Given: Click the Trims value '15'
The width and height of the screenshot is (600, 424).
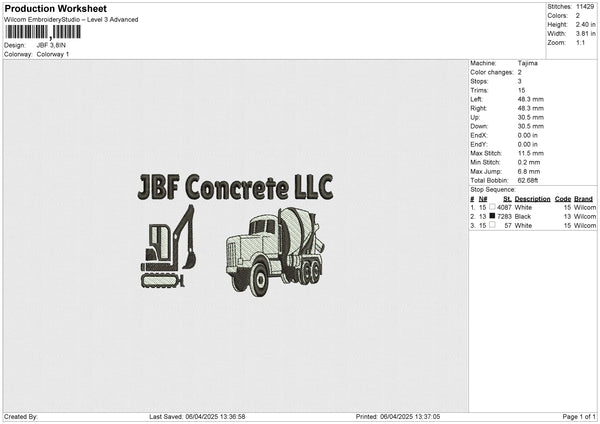Looking at the screenshot, I should (x=522, y=90).
